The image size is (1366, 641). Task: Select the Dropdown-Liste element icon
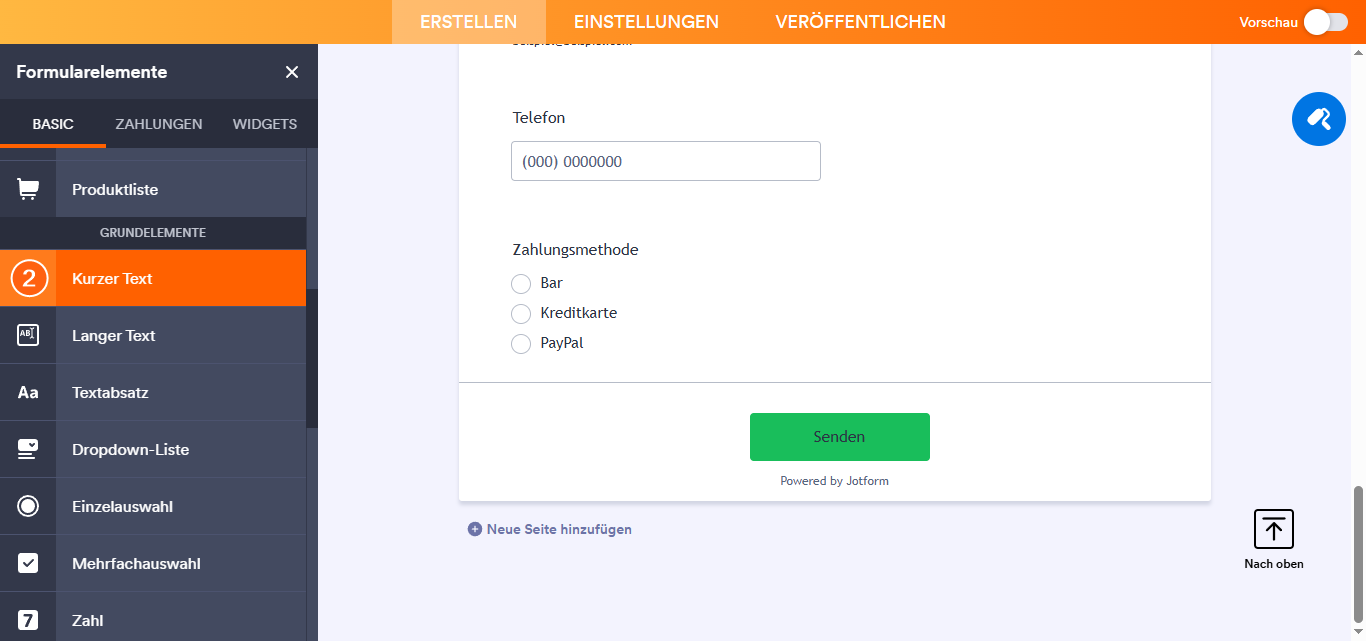tap(27, 449)
